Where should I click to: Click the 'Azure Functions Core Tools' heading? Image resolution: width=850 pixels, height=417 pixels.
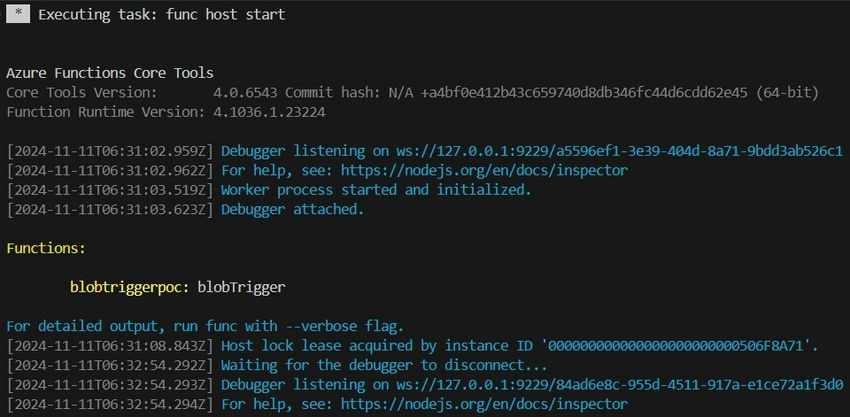(110, 73)
